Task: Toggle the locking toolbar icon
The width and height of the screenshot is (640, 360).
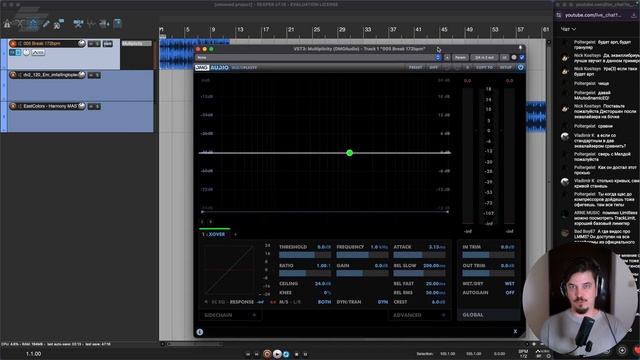Action: [x=117, y=24]
